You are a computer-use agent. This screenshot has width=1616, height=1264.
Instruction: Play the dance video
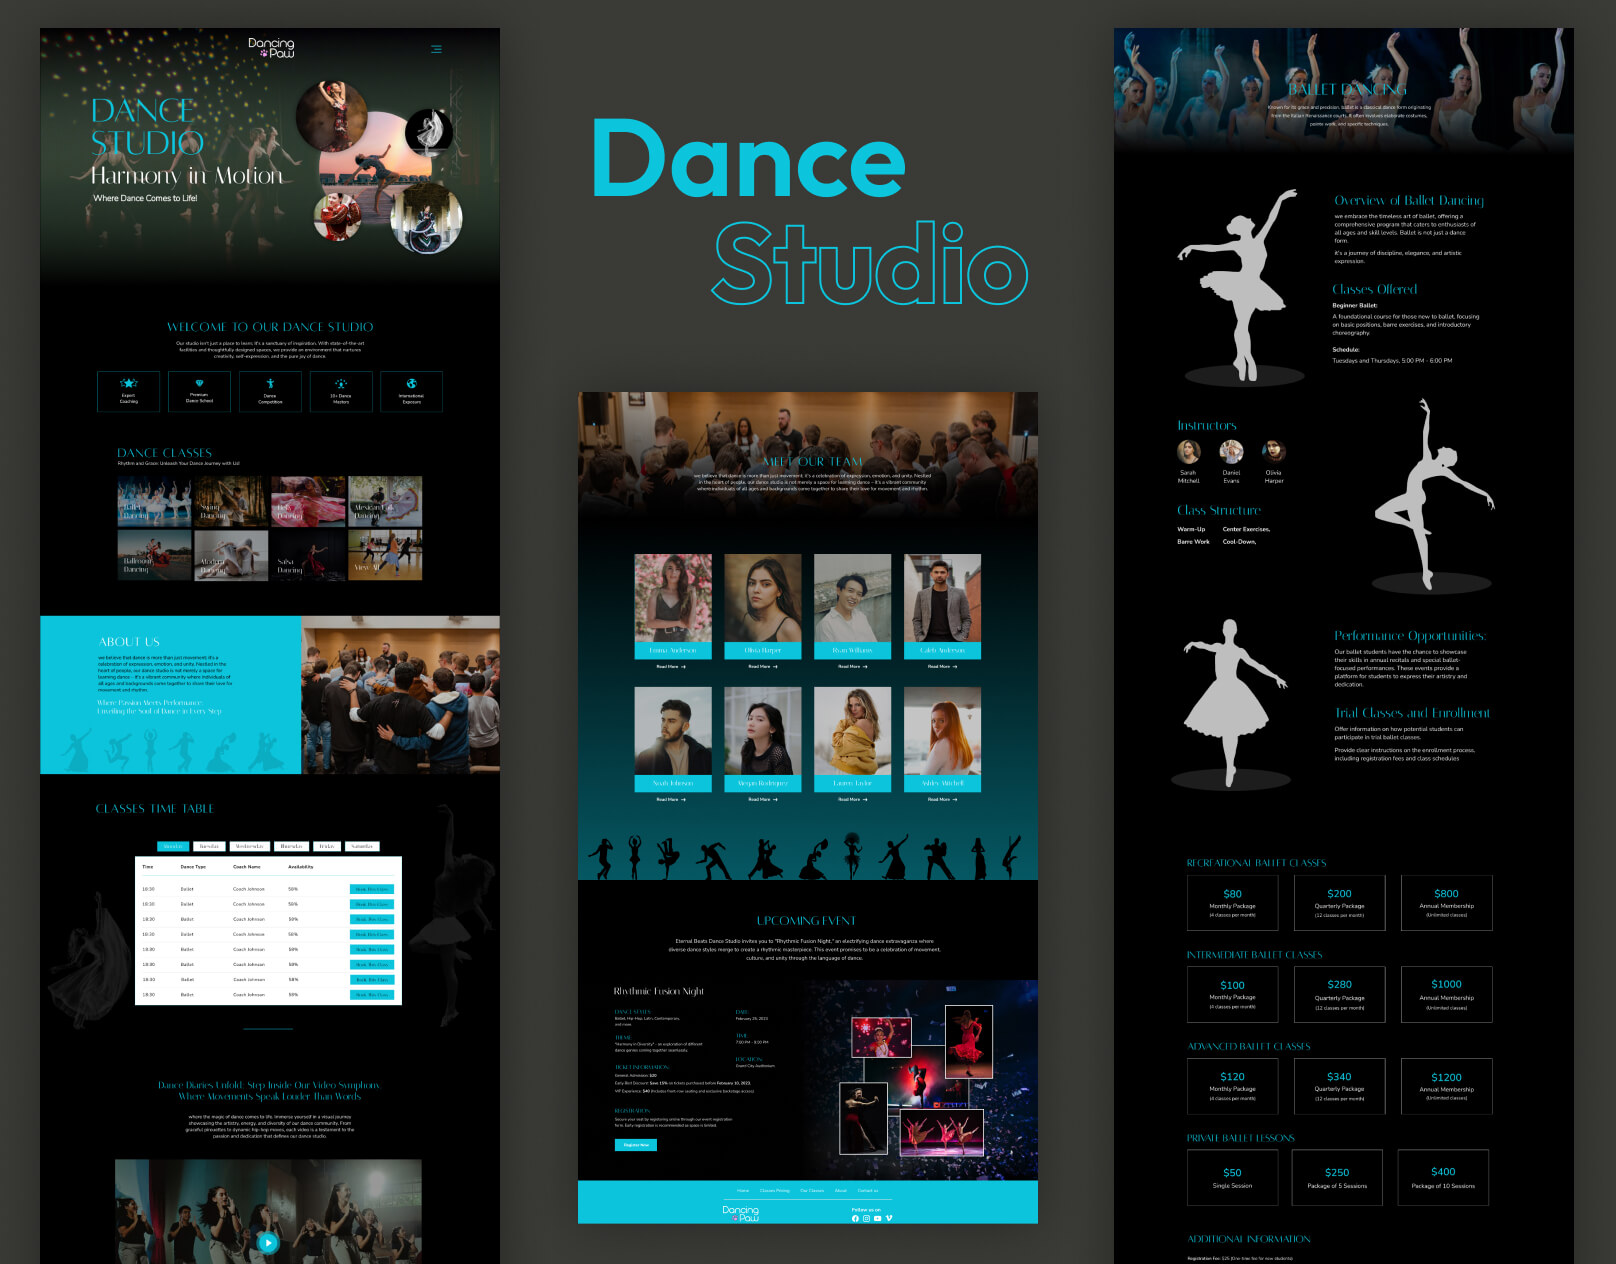click(x=267, y=1242)
